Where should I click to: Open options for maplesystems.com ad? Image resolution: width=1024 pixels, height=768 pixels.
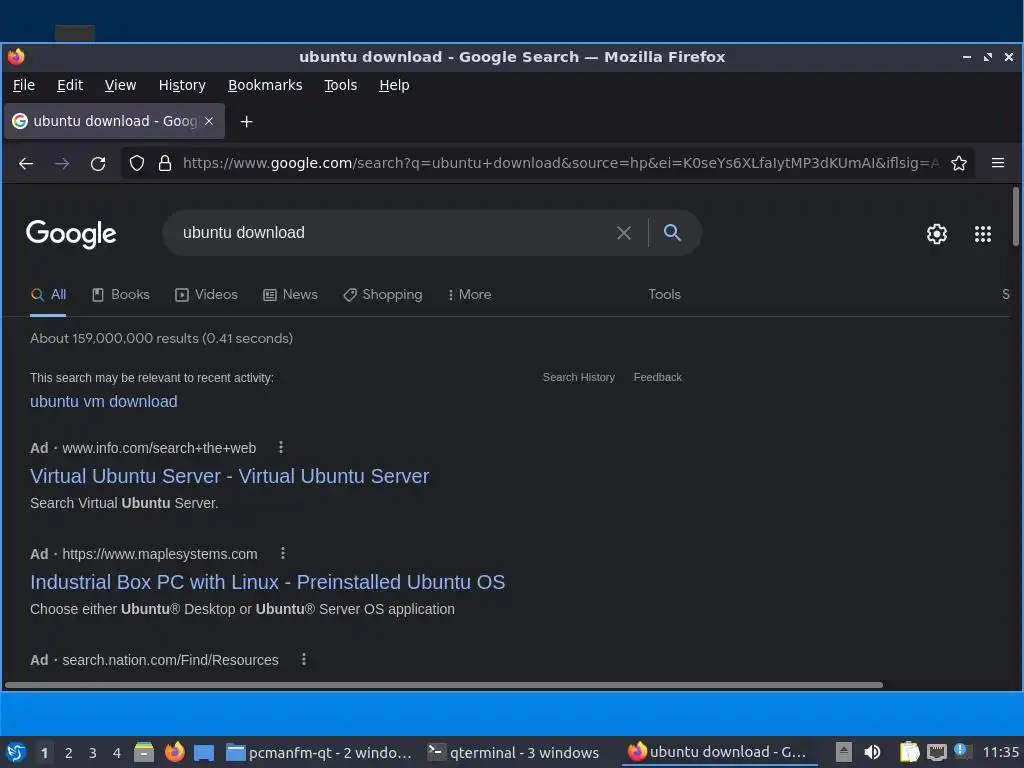pyautogui.click(x=283, y=553)
